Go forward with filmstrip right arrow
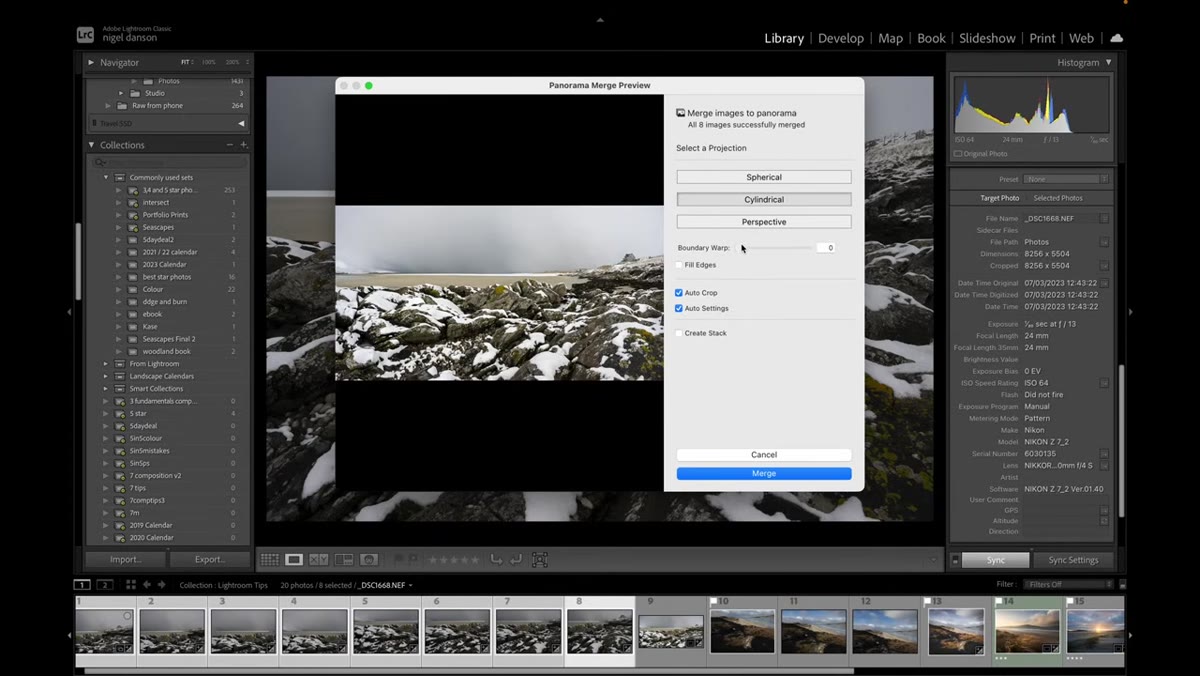Screen dimensions: 1200x676 [161, 585]
